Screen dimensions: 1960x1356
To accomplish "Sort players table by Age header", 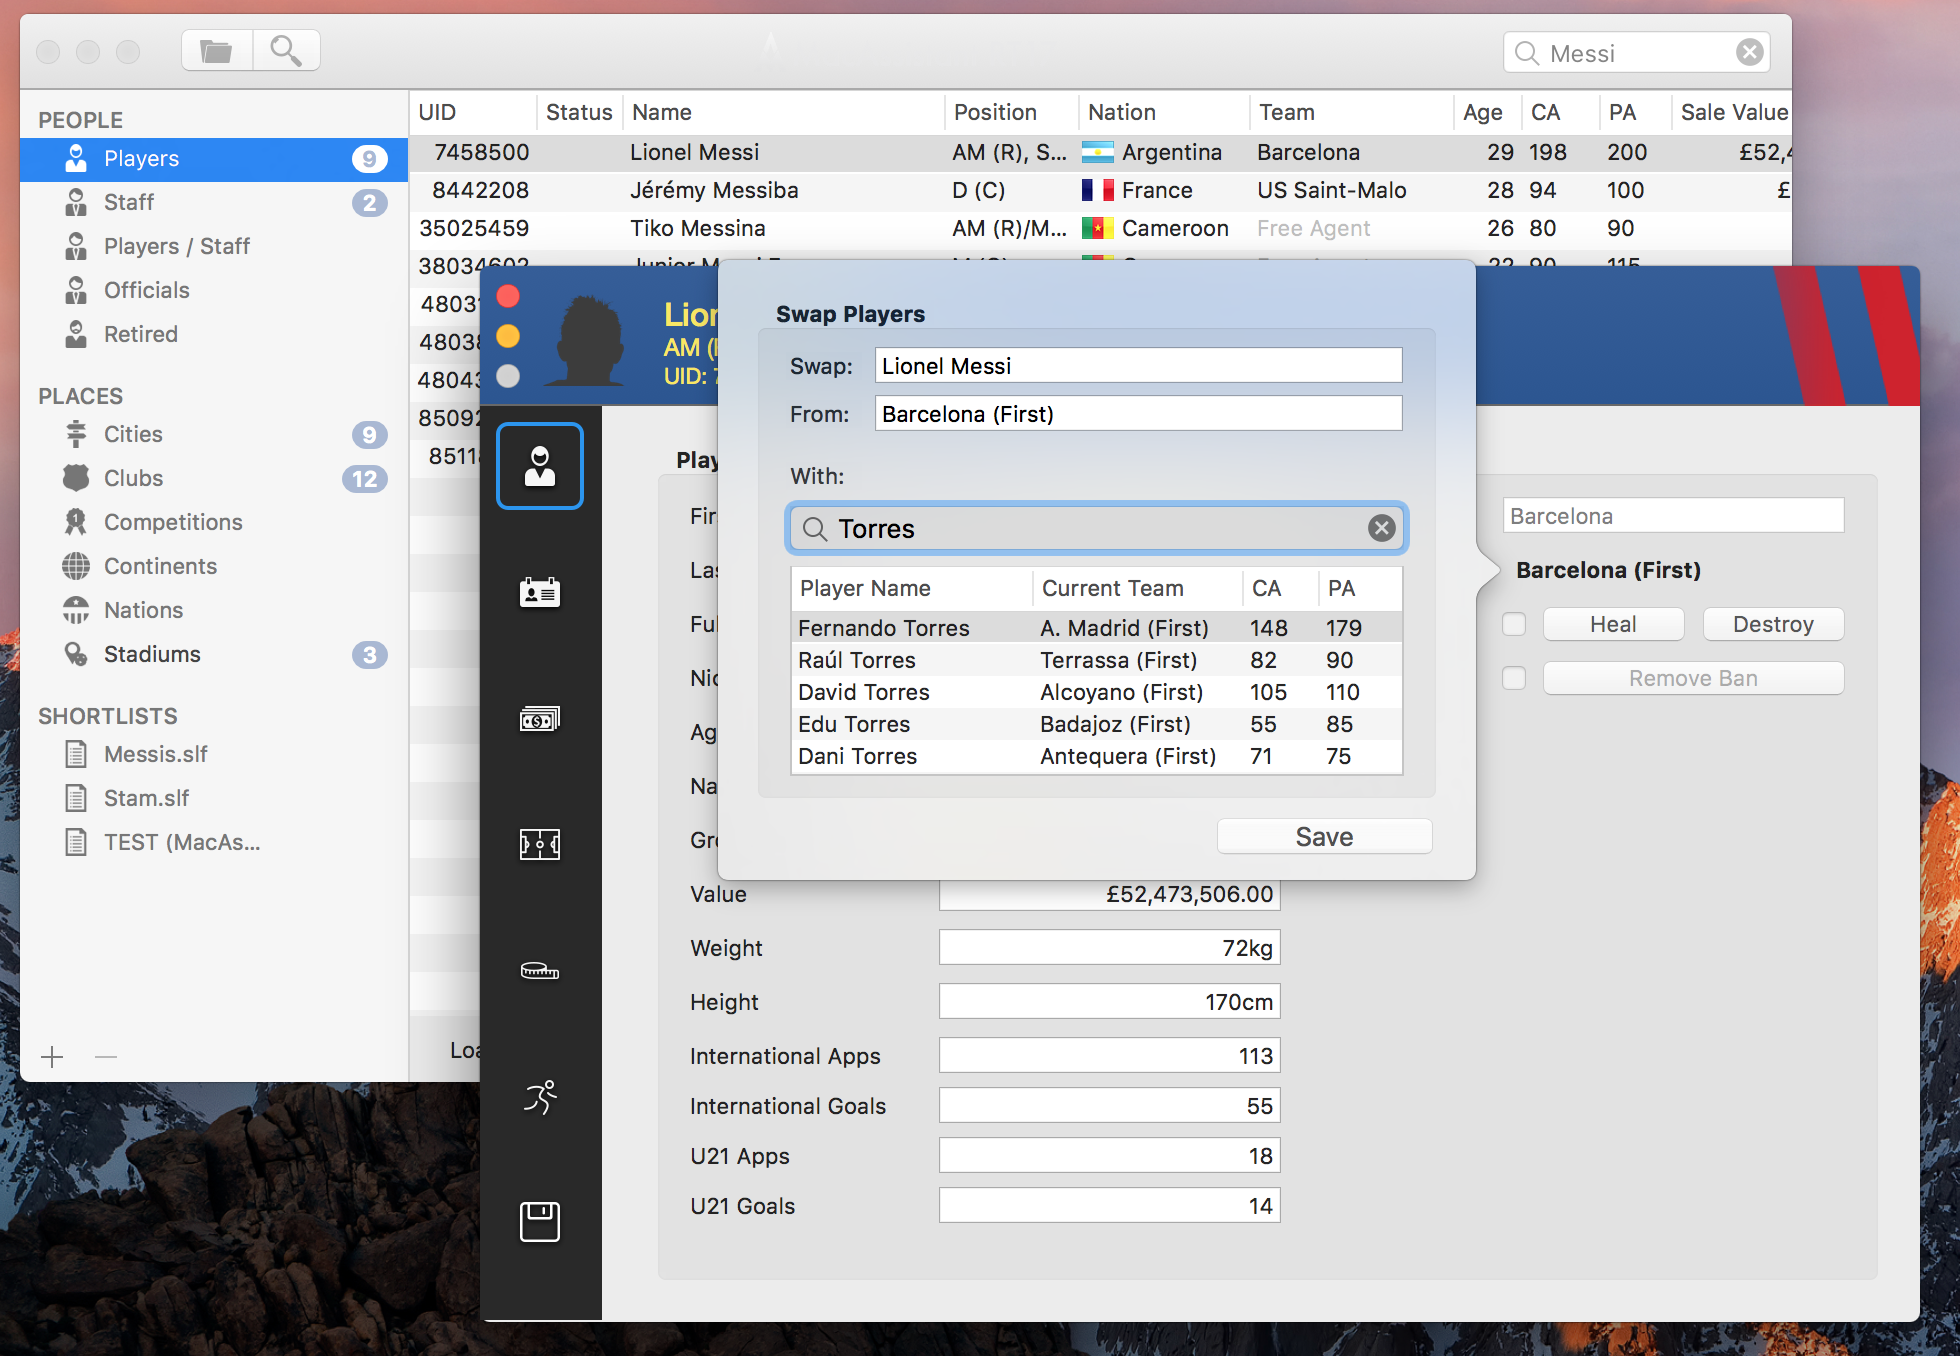I will 1487,113.
